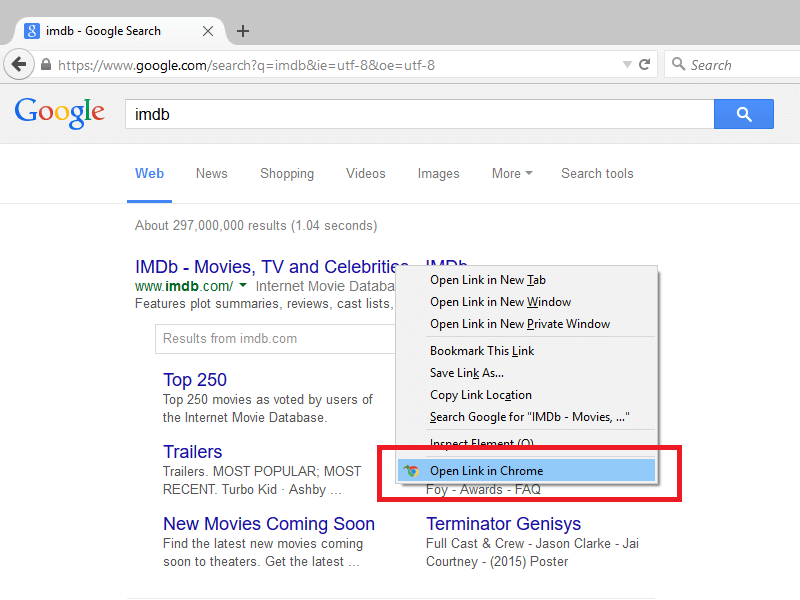Click the magnifier icon in Firefox search box
The width and height of the screenshot is (800, 600).
[x=678, y=64]
